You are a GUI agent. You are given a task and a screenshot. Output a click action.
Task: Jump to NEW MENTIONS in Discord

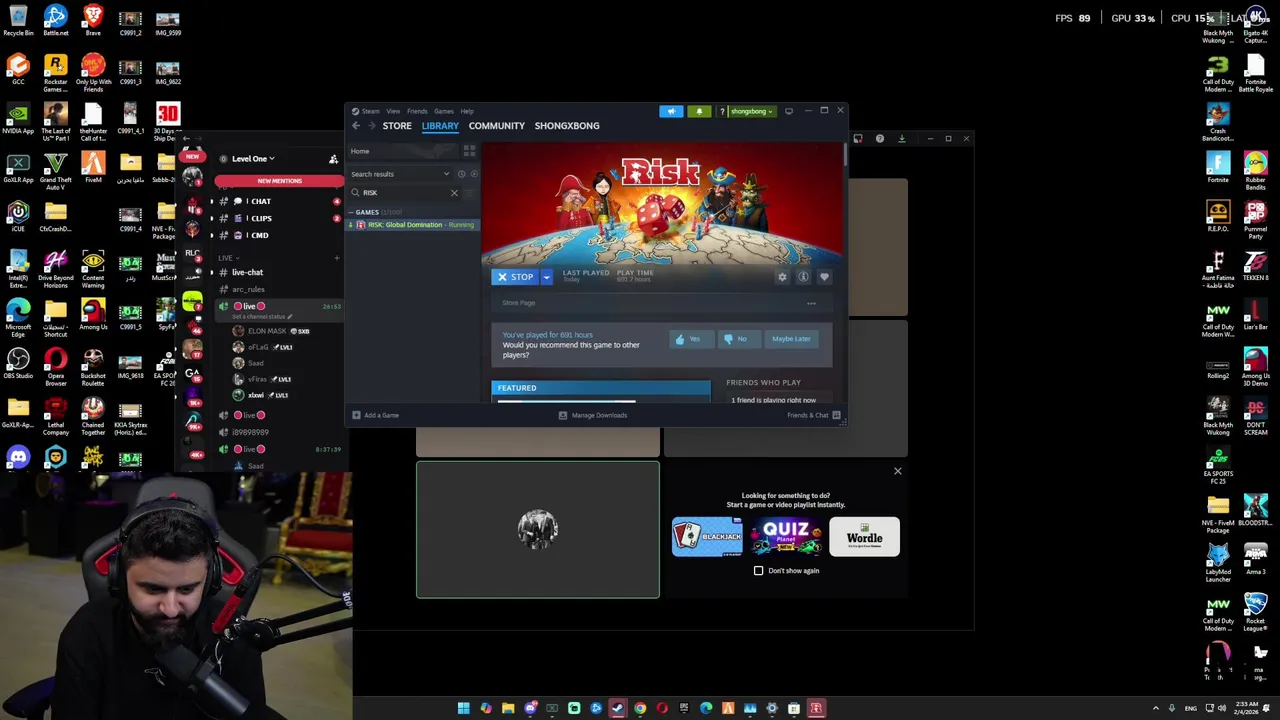tap(279, 181)
